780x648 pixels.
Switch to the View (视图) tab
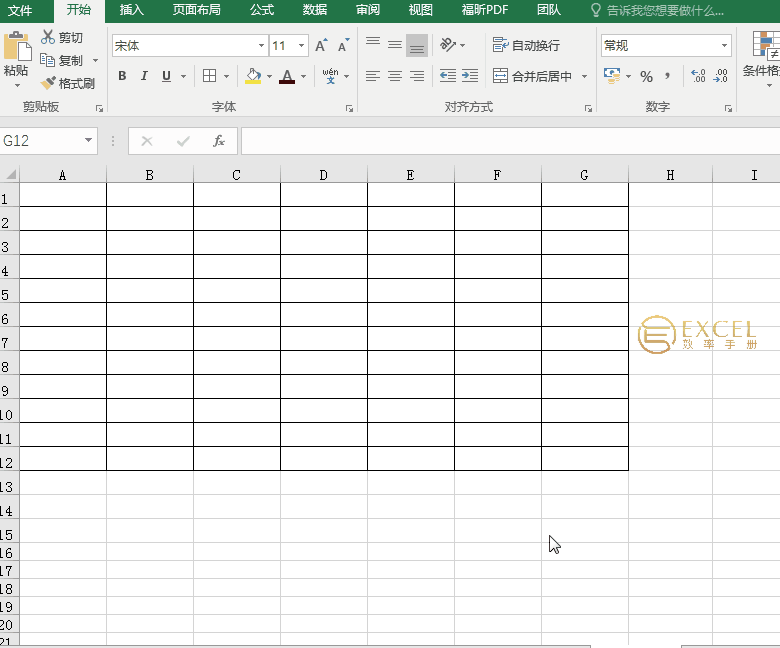coord(420,10)
